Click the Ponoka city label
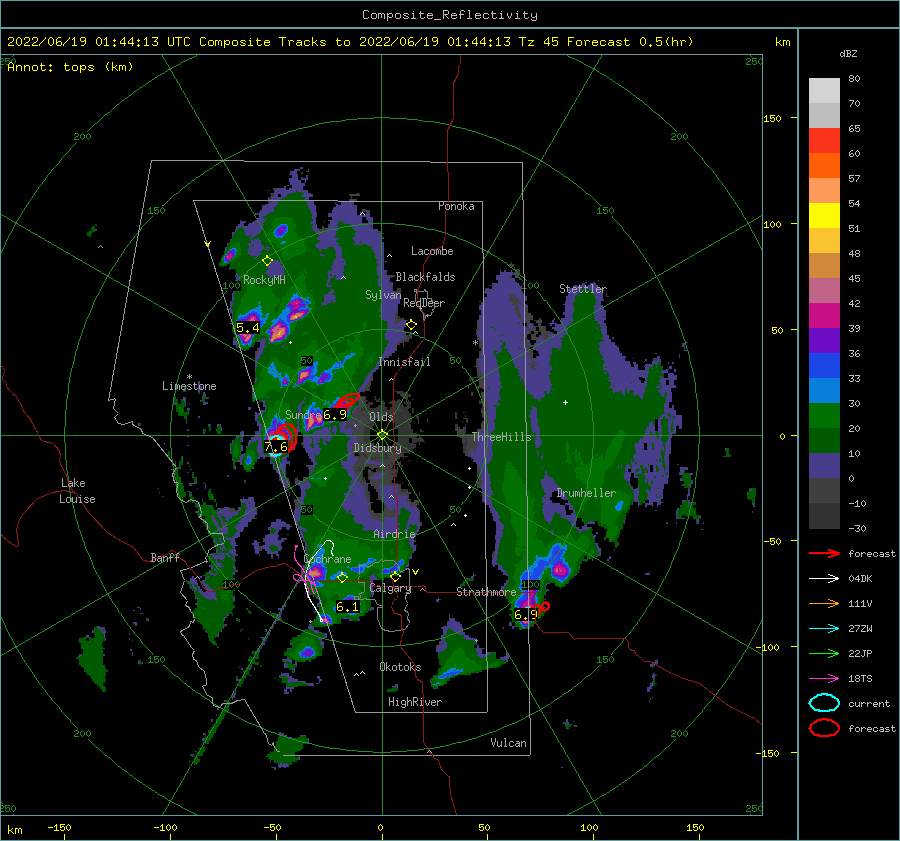Image resolution: width=900 pixels, height=841 pixels. (456, 206)
